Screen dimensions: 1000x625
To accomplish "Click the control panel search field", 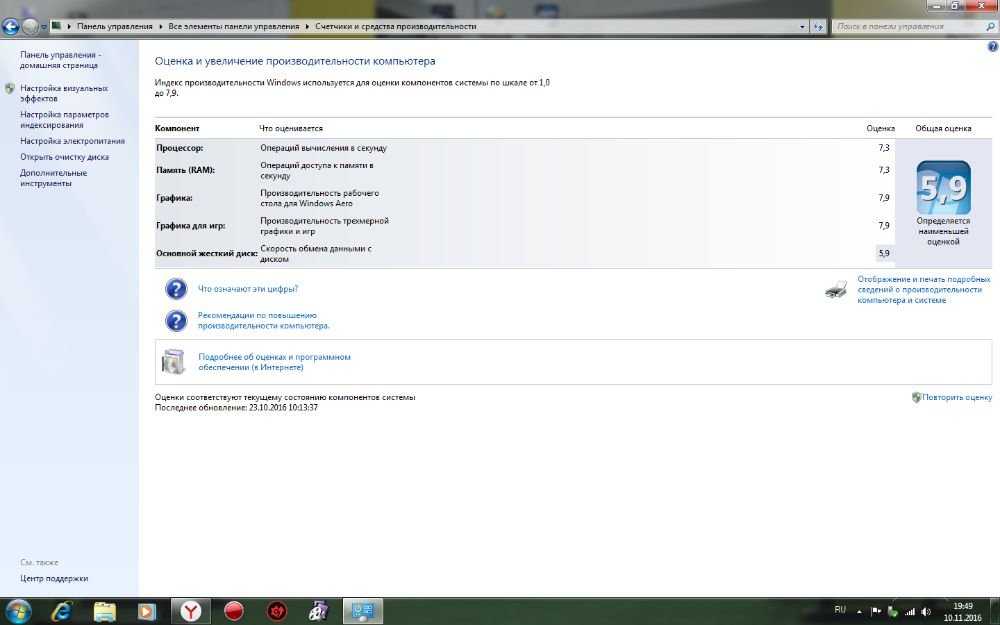I will point(909,26).
